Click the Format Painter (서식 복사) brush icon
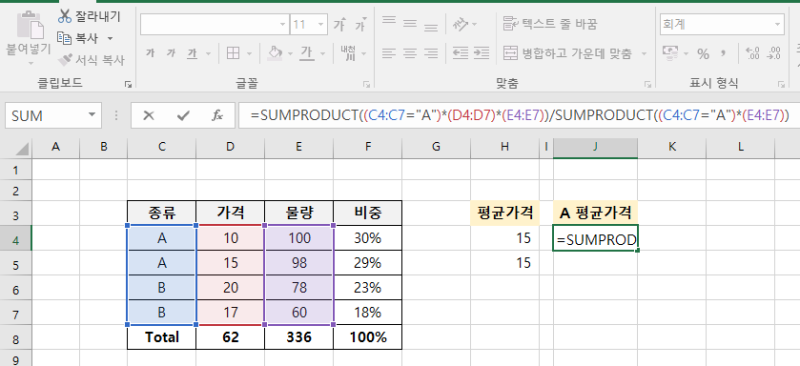 65,60
